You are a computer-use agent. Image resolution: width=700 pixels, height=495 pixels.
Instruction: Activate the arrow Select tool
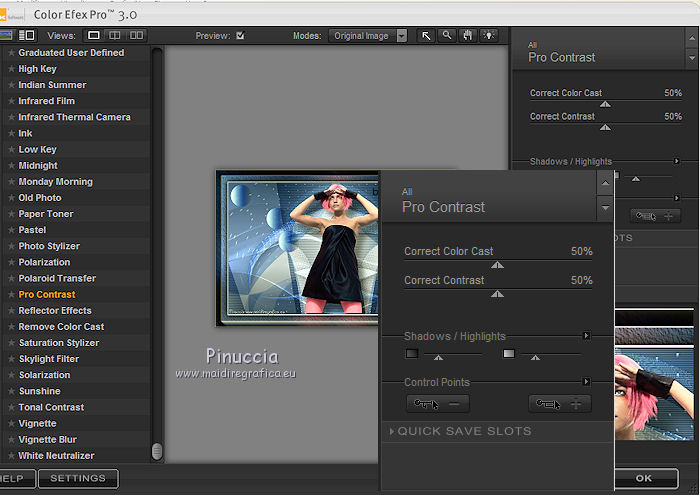click(426, 36)
